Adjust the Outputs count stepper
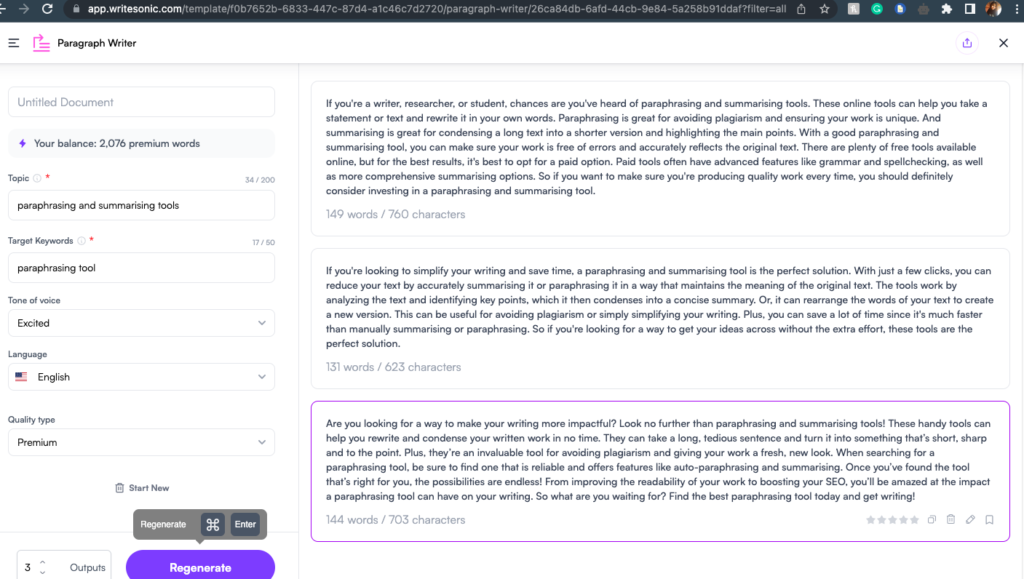Viewport: 1024px width, 579px height. coord(41,566)
